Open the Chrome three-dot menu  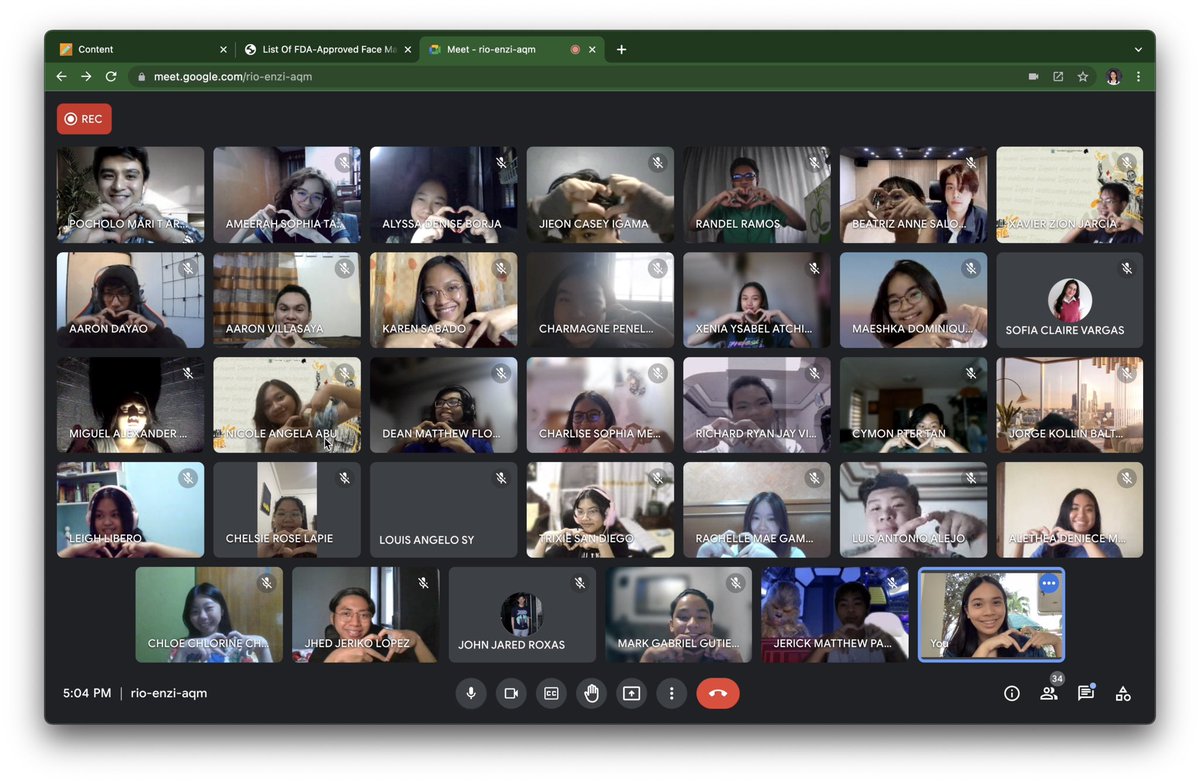coord(1138,76)
